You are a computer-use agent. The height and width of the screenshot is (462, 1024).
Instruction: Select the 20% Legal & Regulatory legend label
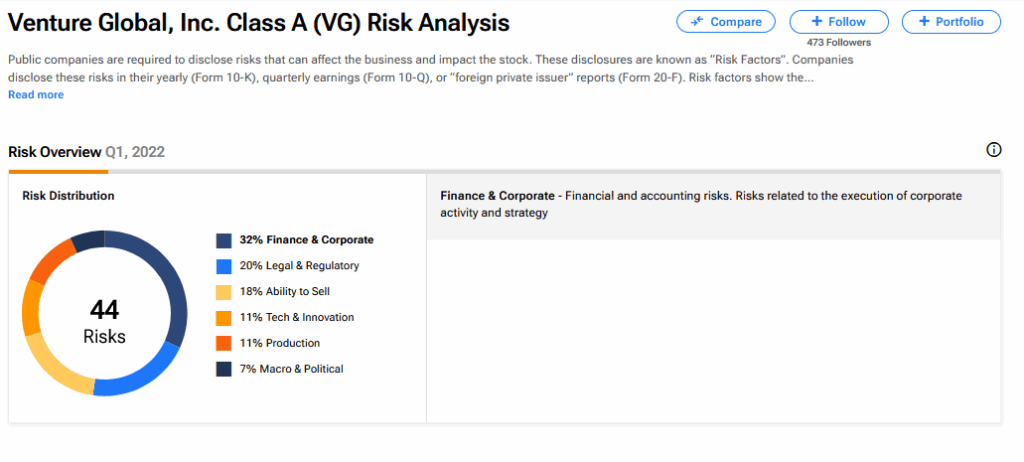[x=299, y=266]
